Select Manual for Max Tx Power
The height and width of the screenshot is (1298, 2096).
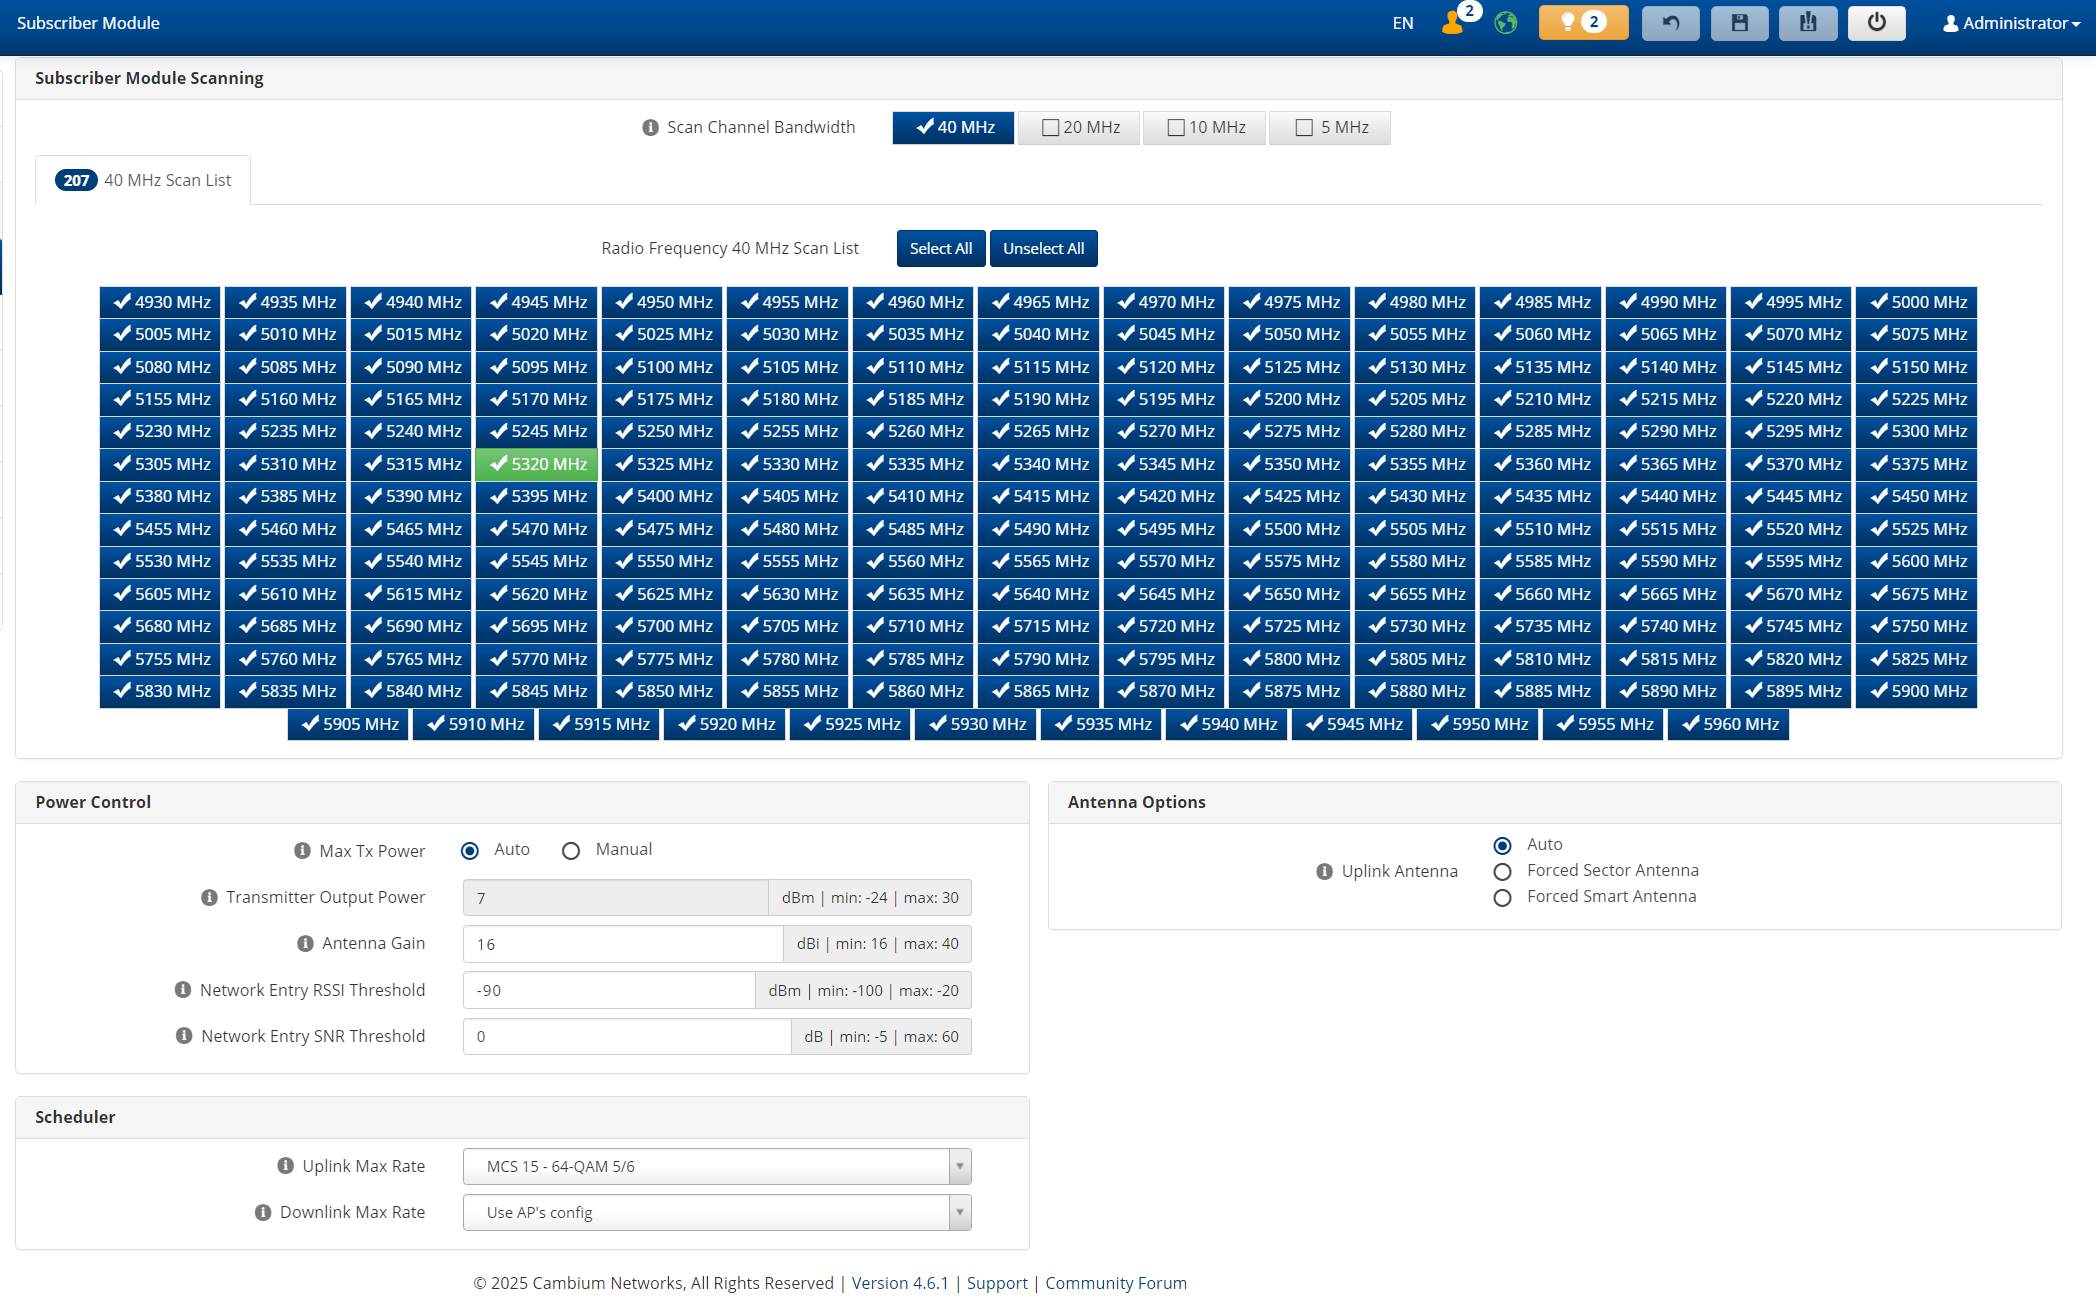(x=571, y=851)
